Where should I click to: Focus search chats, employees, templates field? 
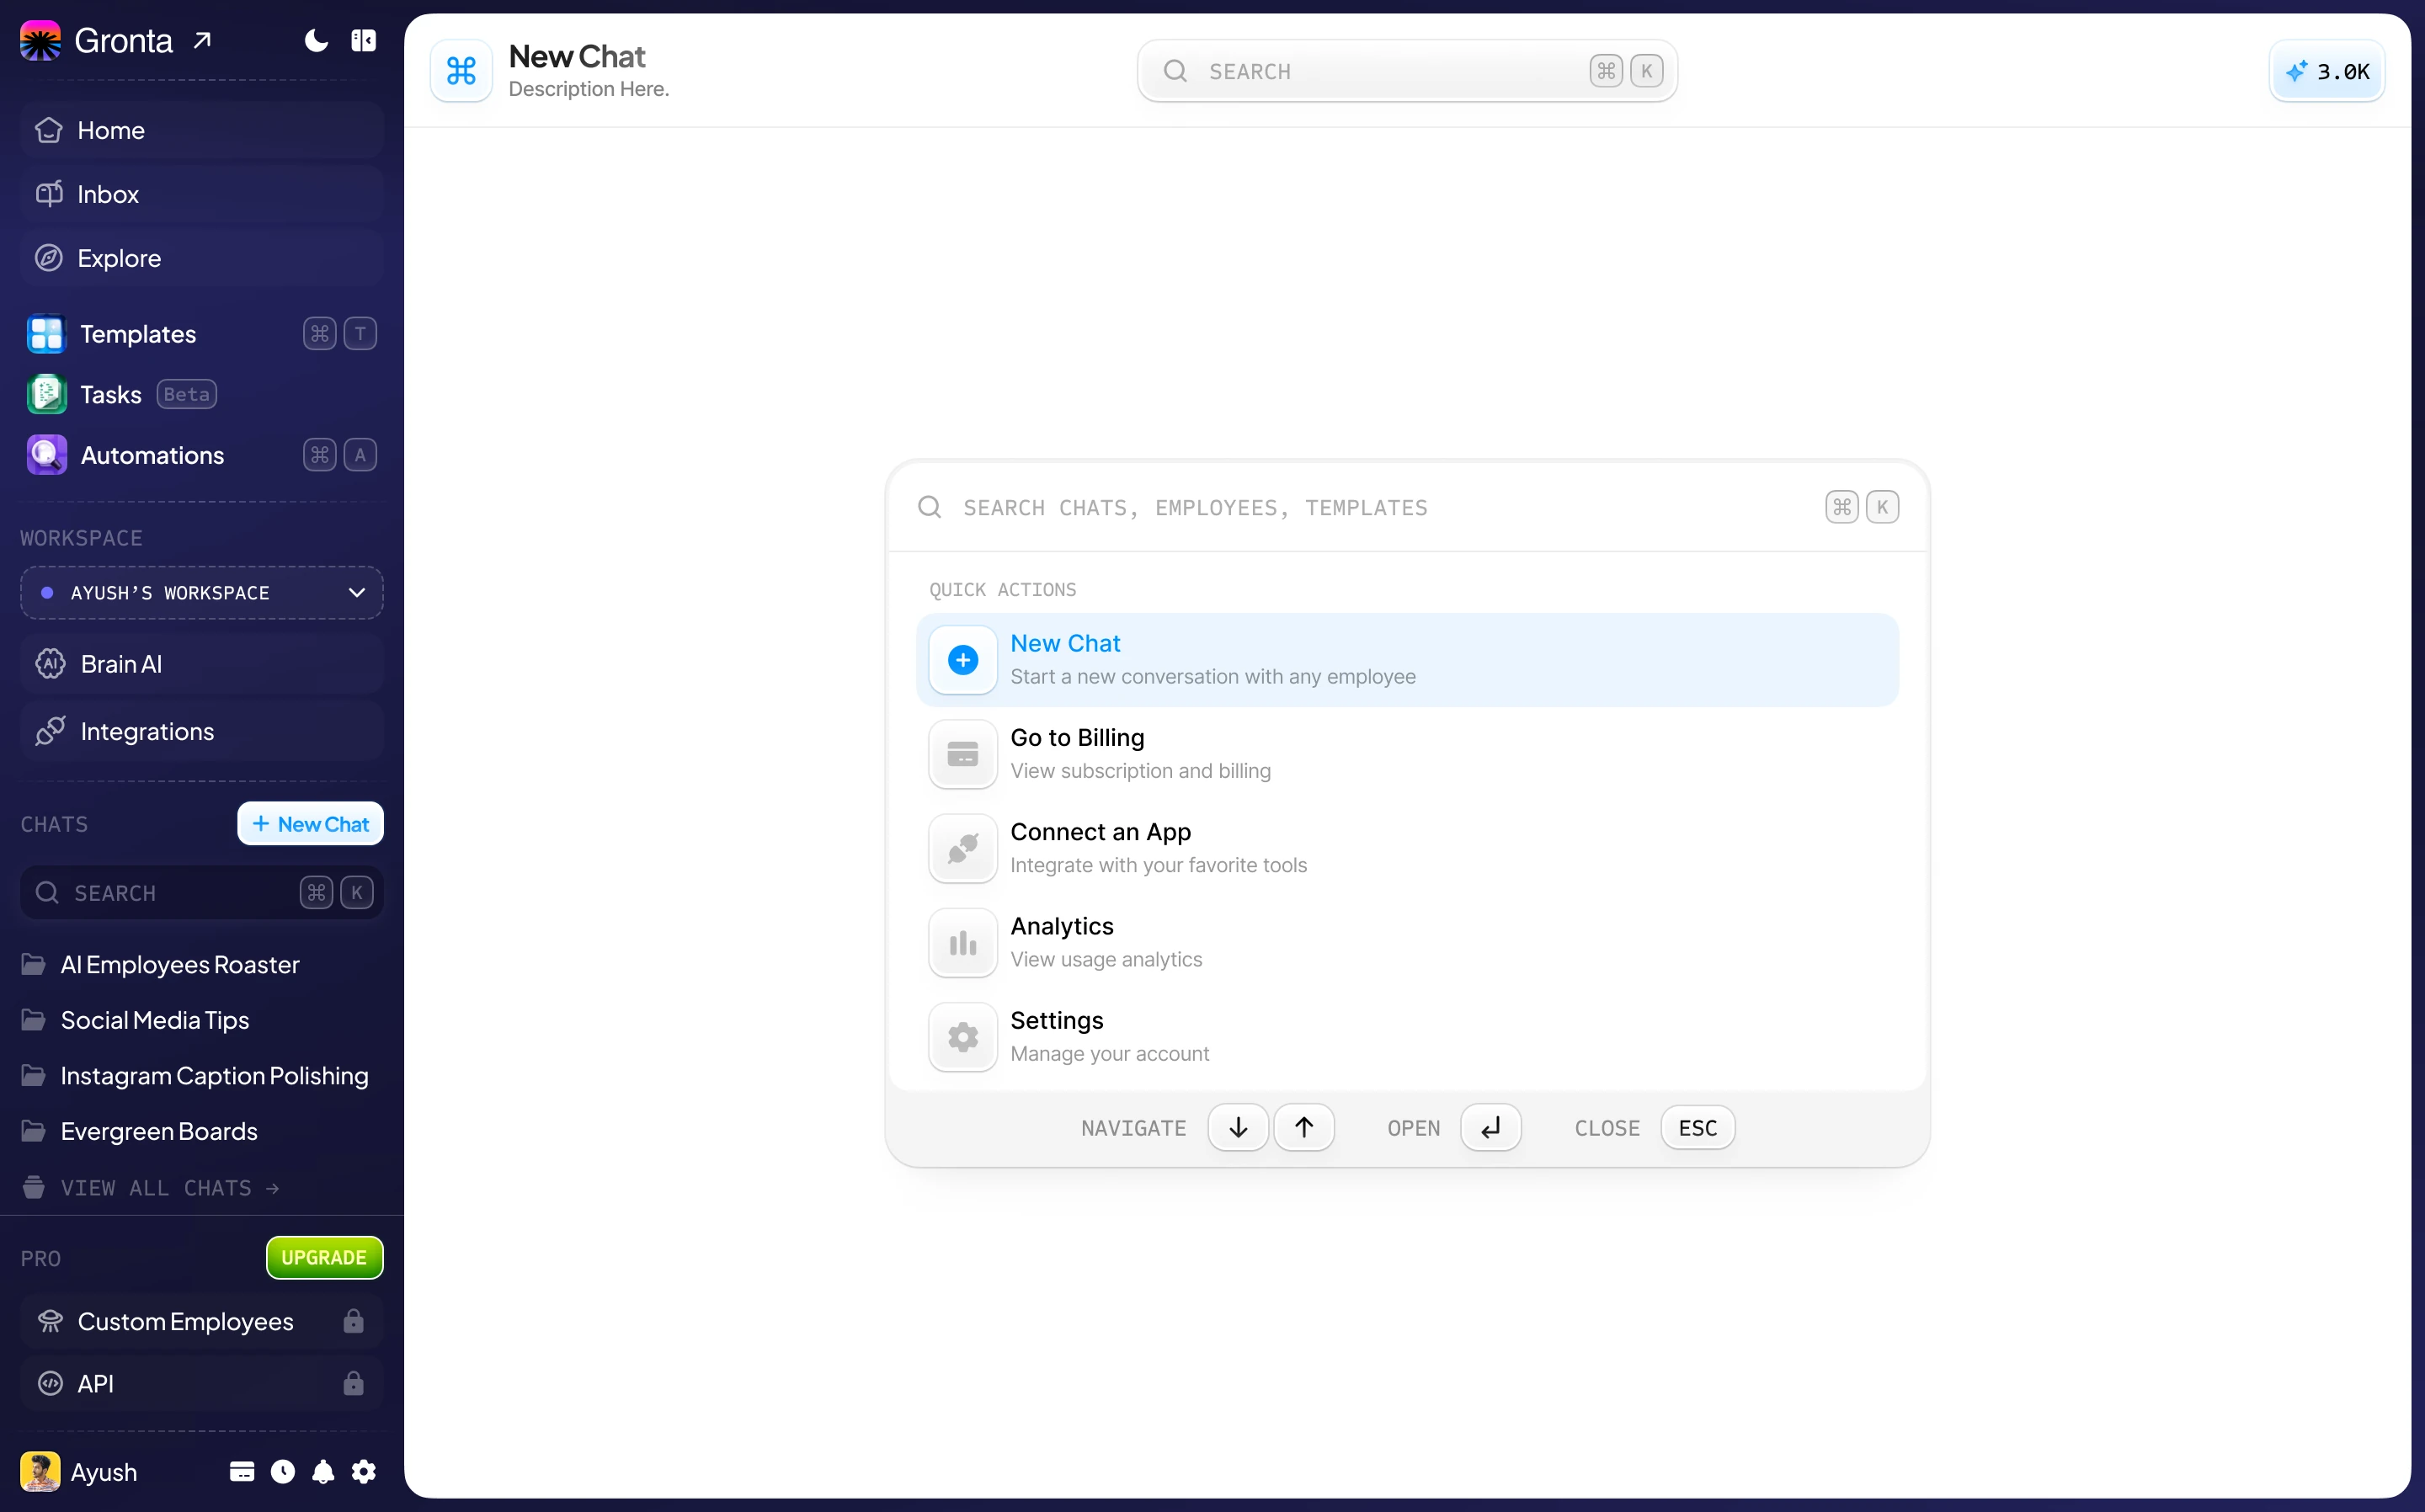click(1407, 508)
